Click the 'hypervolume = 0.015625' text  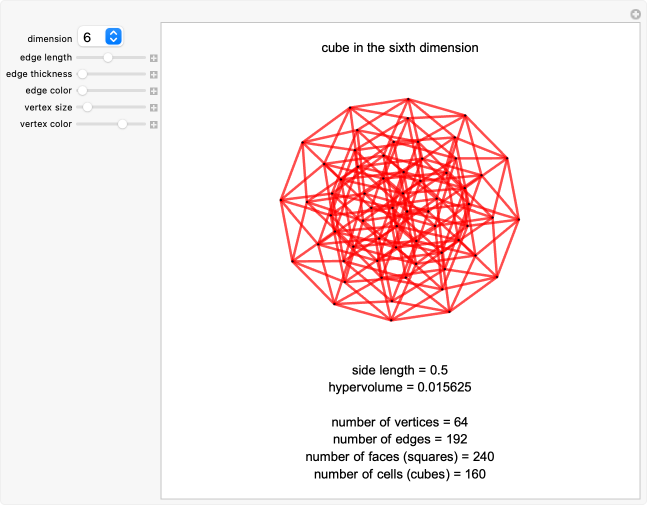399,386
